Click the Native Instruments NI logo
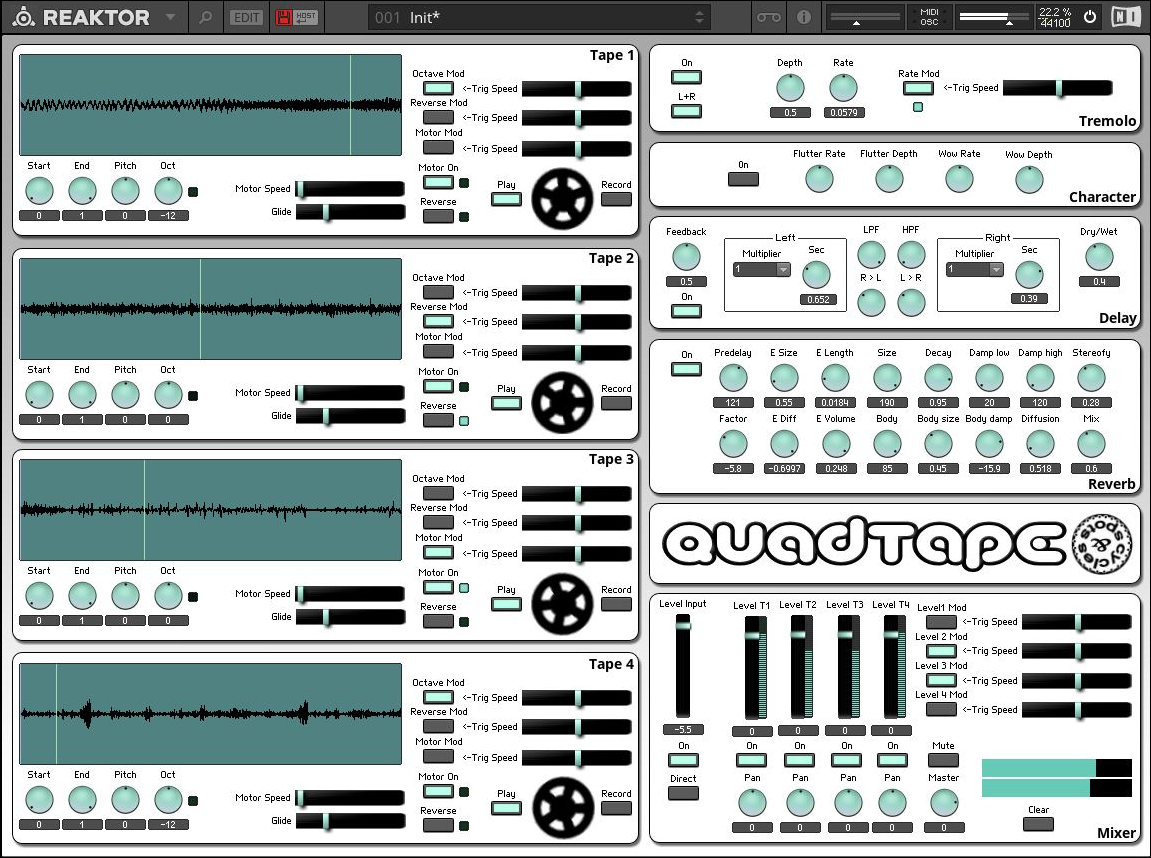Screen dimensions: 1151x858 tap(1126, 17)
